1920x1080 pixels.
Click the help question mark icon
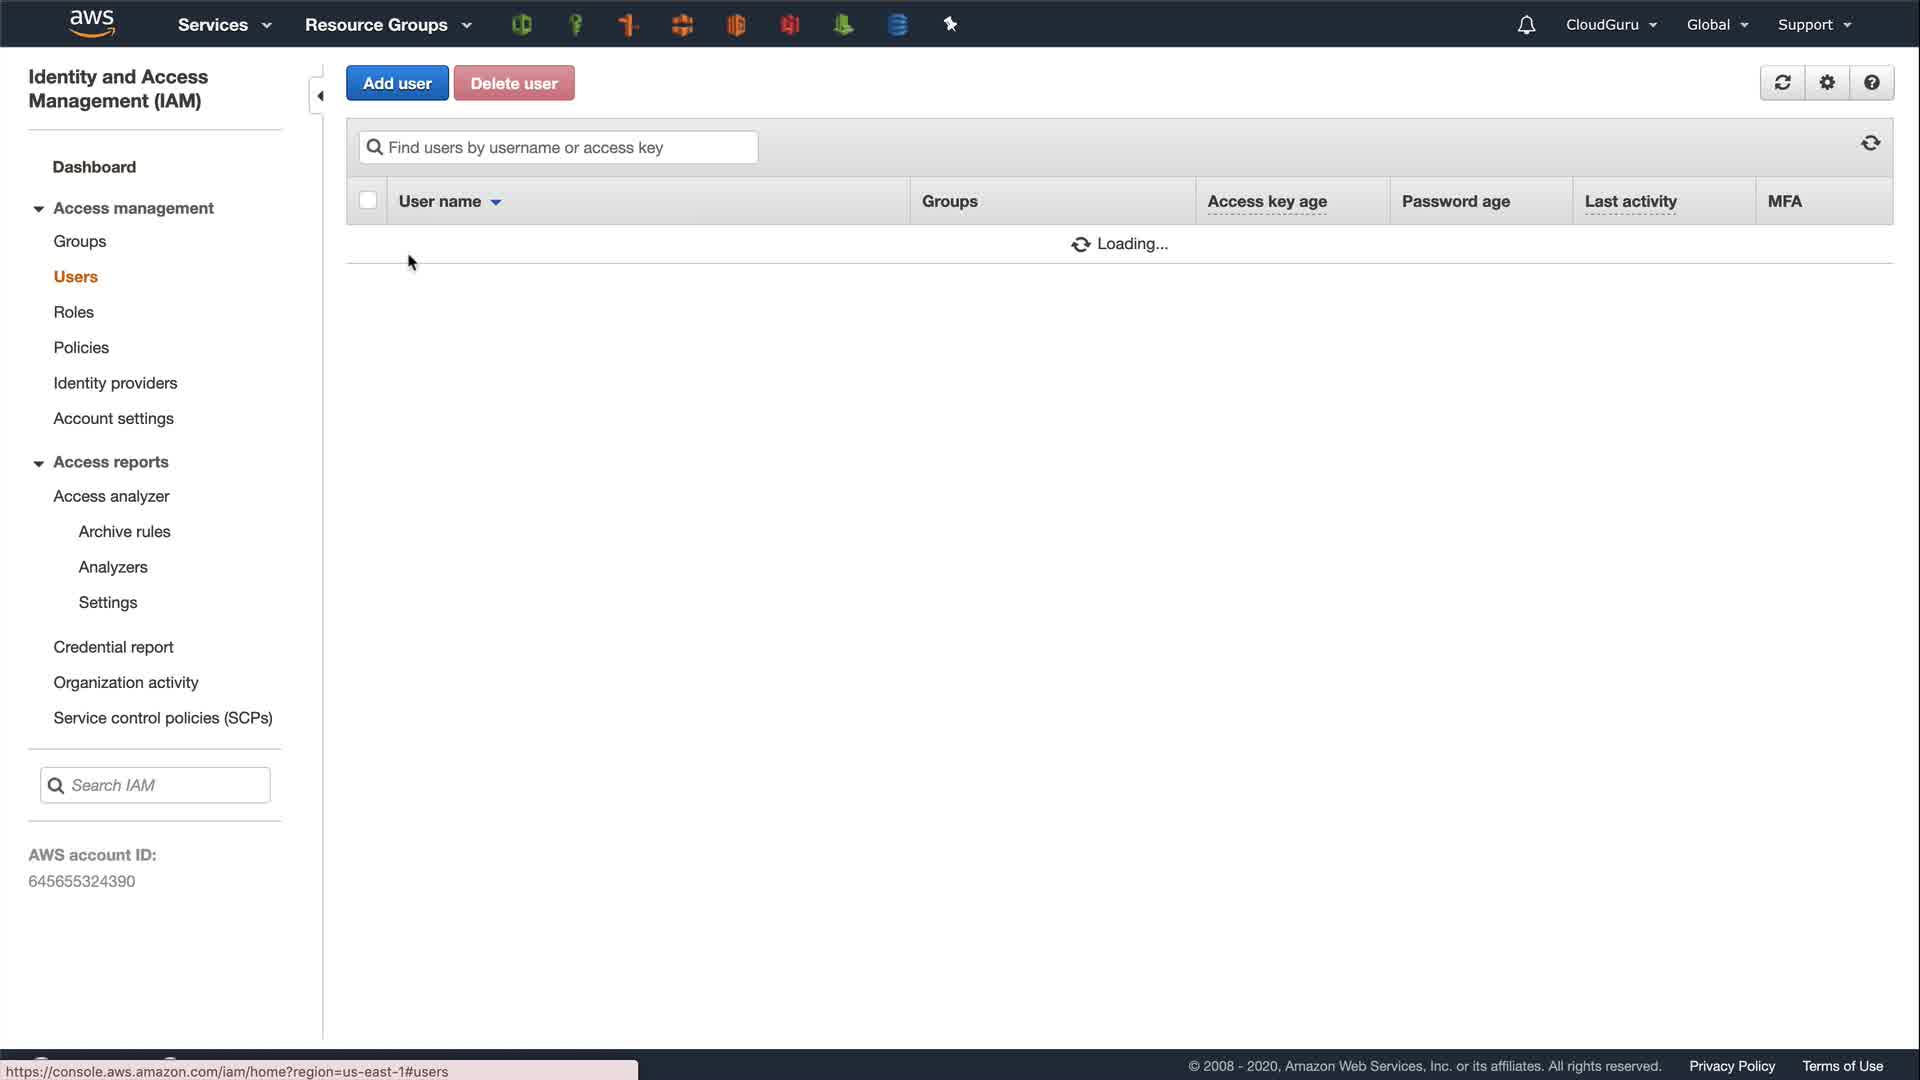point(1871,83)
